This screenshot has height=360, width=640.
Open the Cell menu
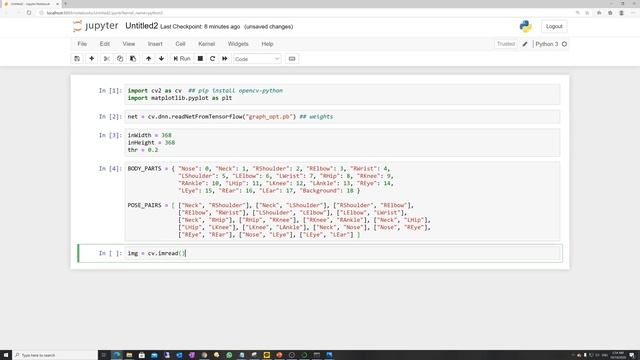[180, 44]
